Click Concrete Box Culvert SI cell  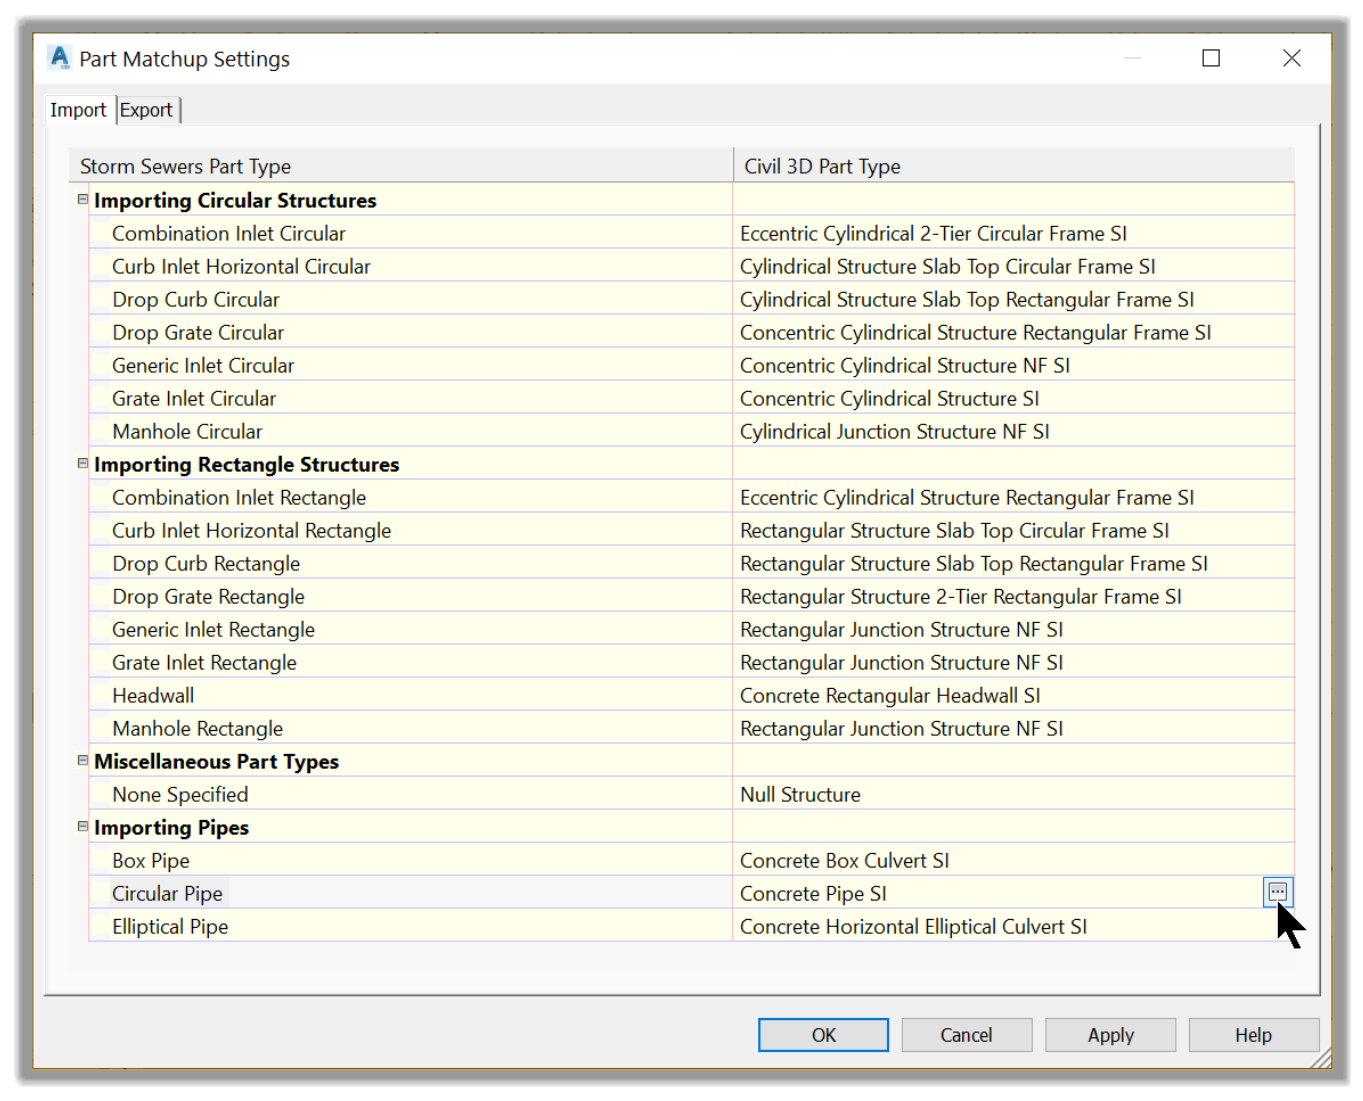coord(1013,860)
